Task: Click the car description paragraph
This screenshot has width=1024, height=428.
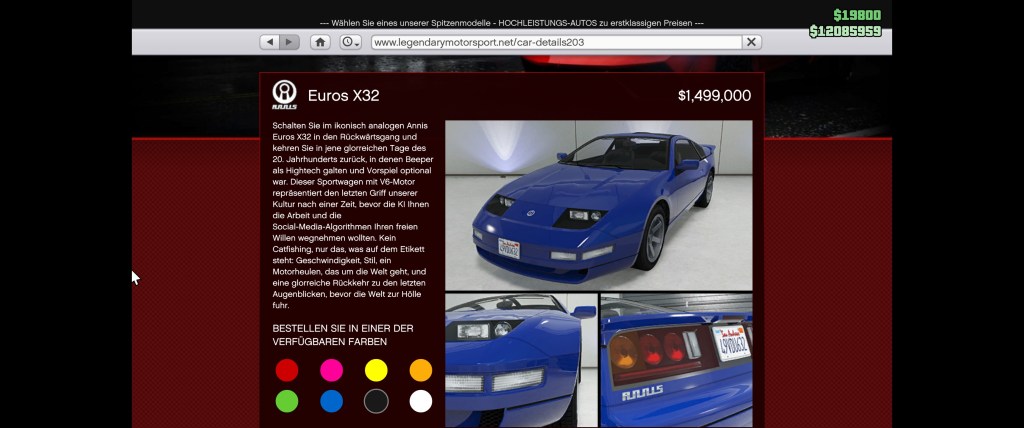Action: [353, 215]
